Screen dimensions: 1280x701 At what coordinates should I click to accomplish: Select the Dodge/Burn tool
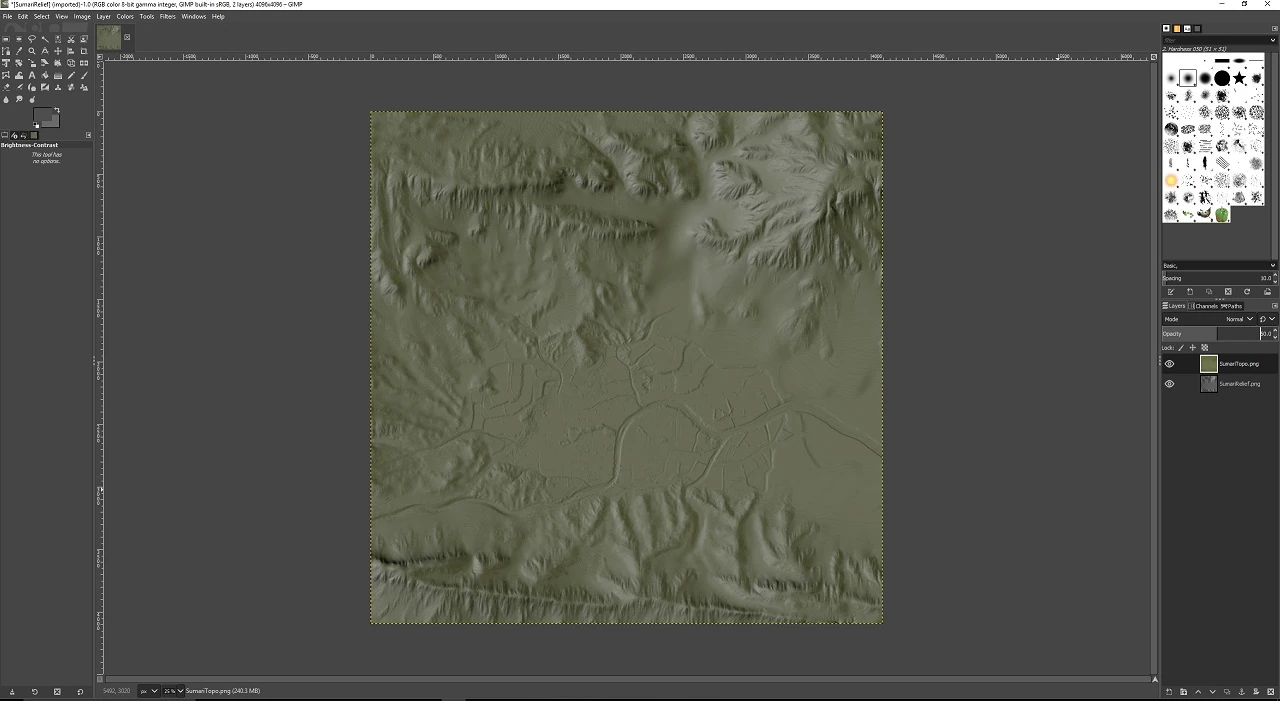point(32,99)
